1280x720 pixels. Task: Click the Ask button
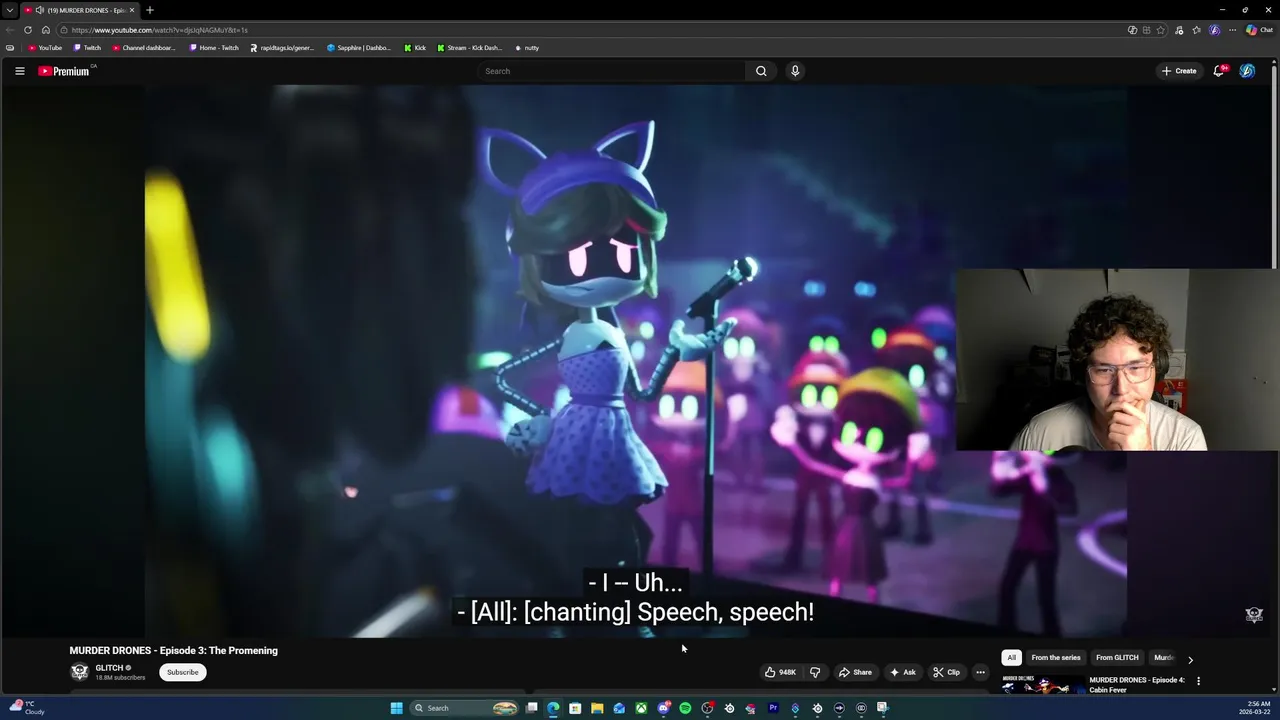pyautogui.click(x=903, y=672)
